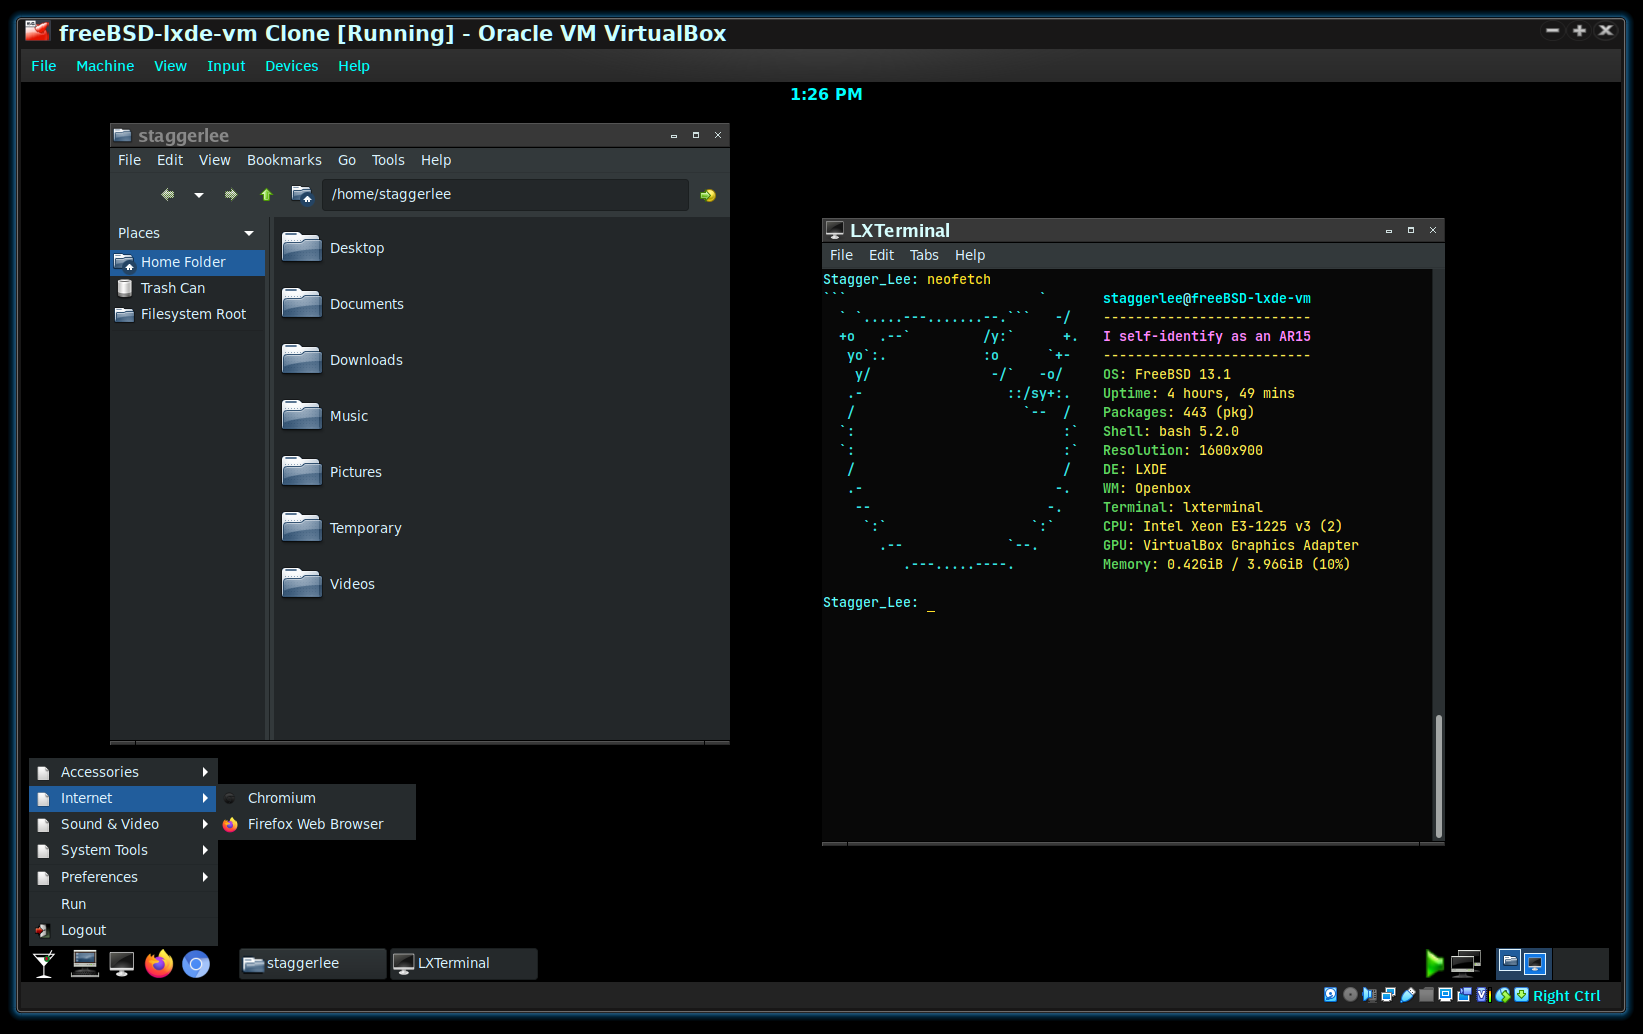
Task: Select the Temporary folder
Action: pyautogui.click(x=342, y=527)
